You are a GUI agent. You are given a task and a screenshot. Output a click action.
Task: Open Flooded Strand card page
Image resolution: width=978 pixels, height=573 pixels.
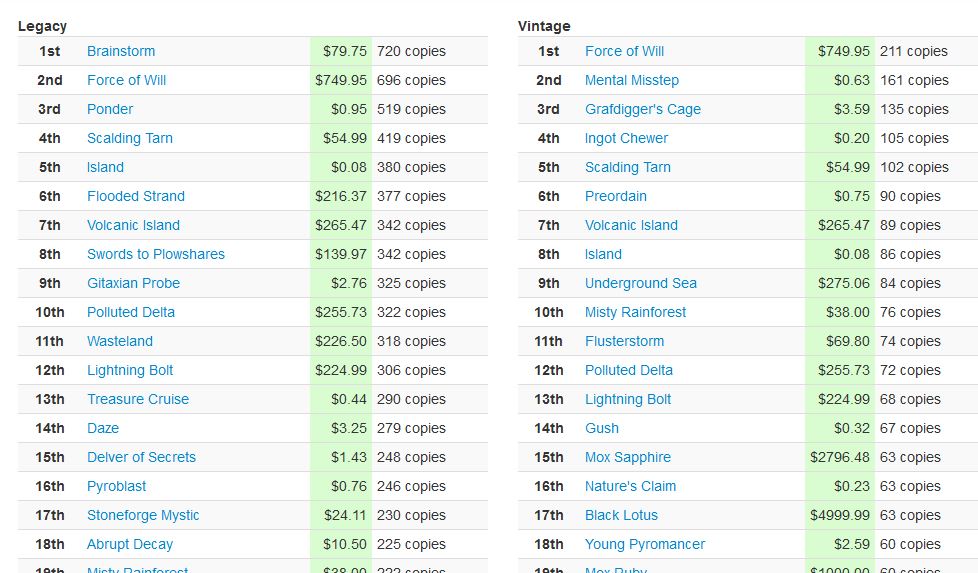click(x=136, y=196)
